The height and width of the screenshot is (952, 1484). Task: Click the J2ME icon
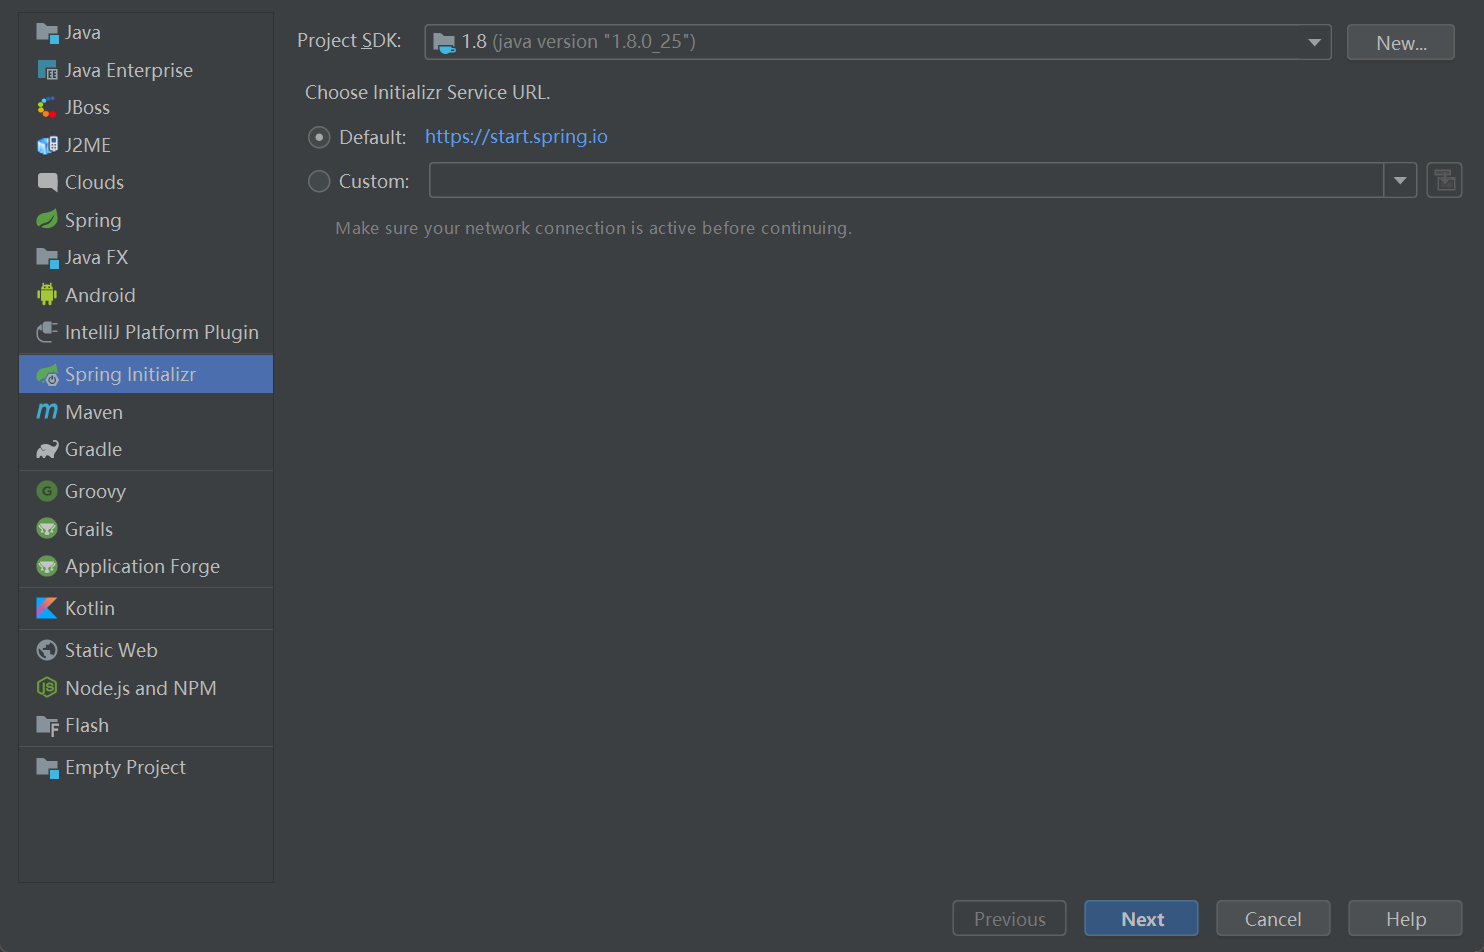point(47,145)
